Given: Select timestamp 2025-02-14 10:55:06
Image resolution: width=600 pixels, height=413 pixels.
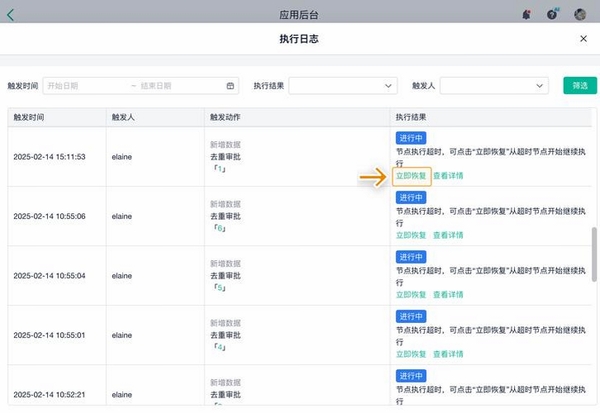Looking at the screenshot, I should [x=49, y=216].
